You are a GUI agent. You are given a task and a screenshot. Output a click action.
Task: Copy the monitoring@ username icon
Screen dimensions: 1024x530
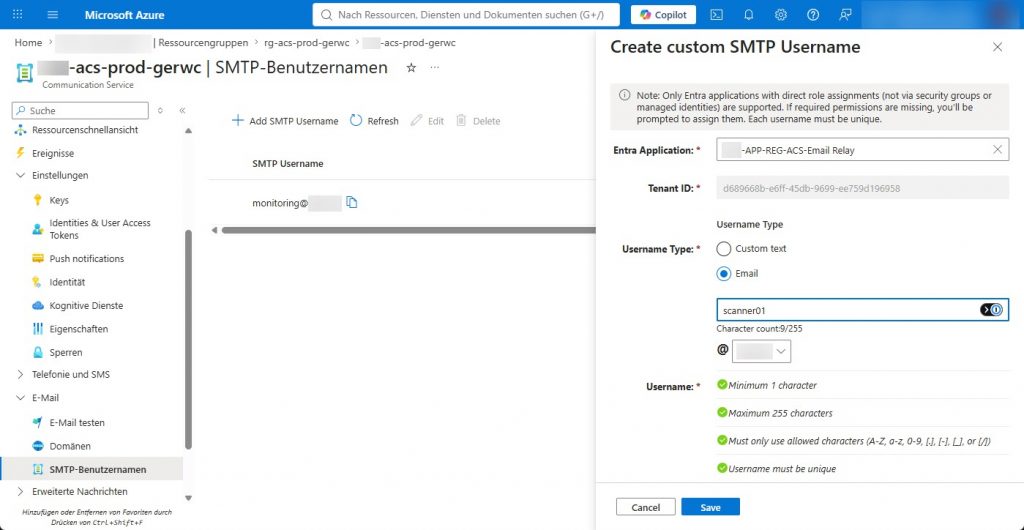tap(352, 202)
